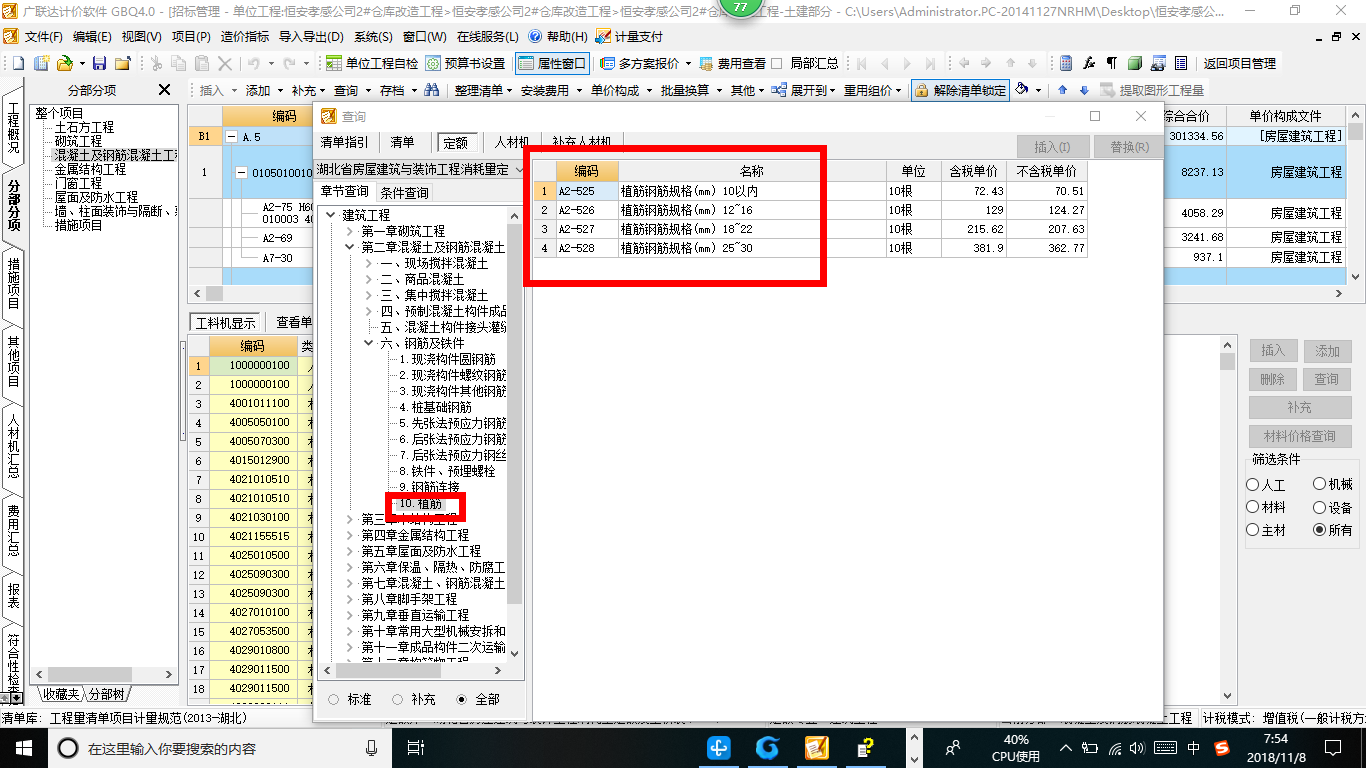Click the 替换(R) button
Viewport: 1366px width, 768px height.
[1128, 147]
